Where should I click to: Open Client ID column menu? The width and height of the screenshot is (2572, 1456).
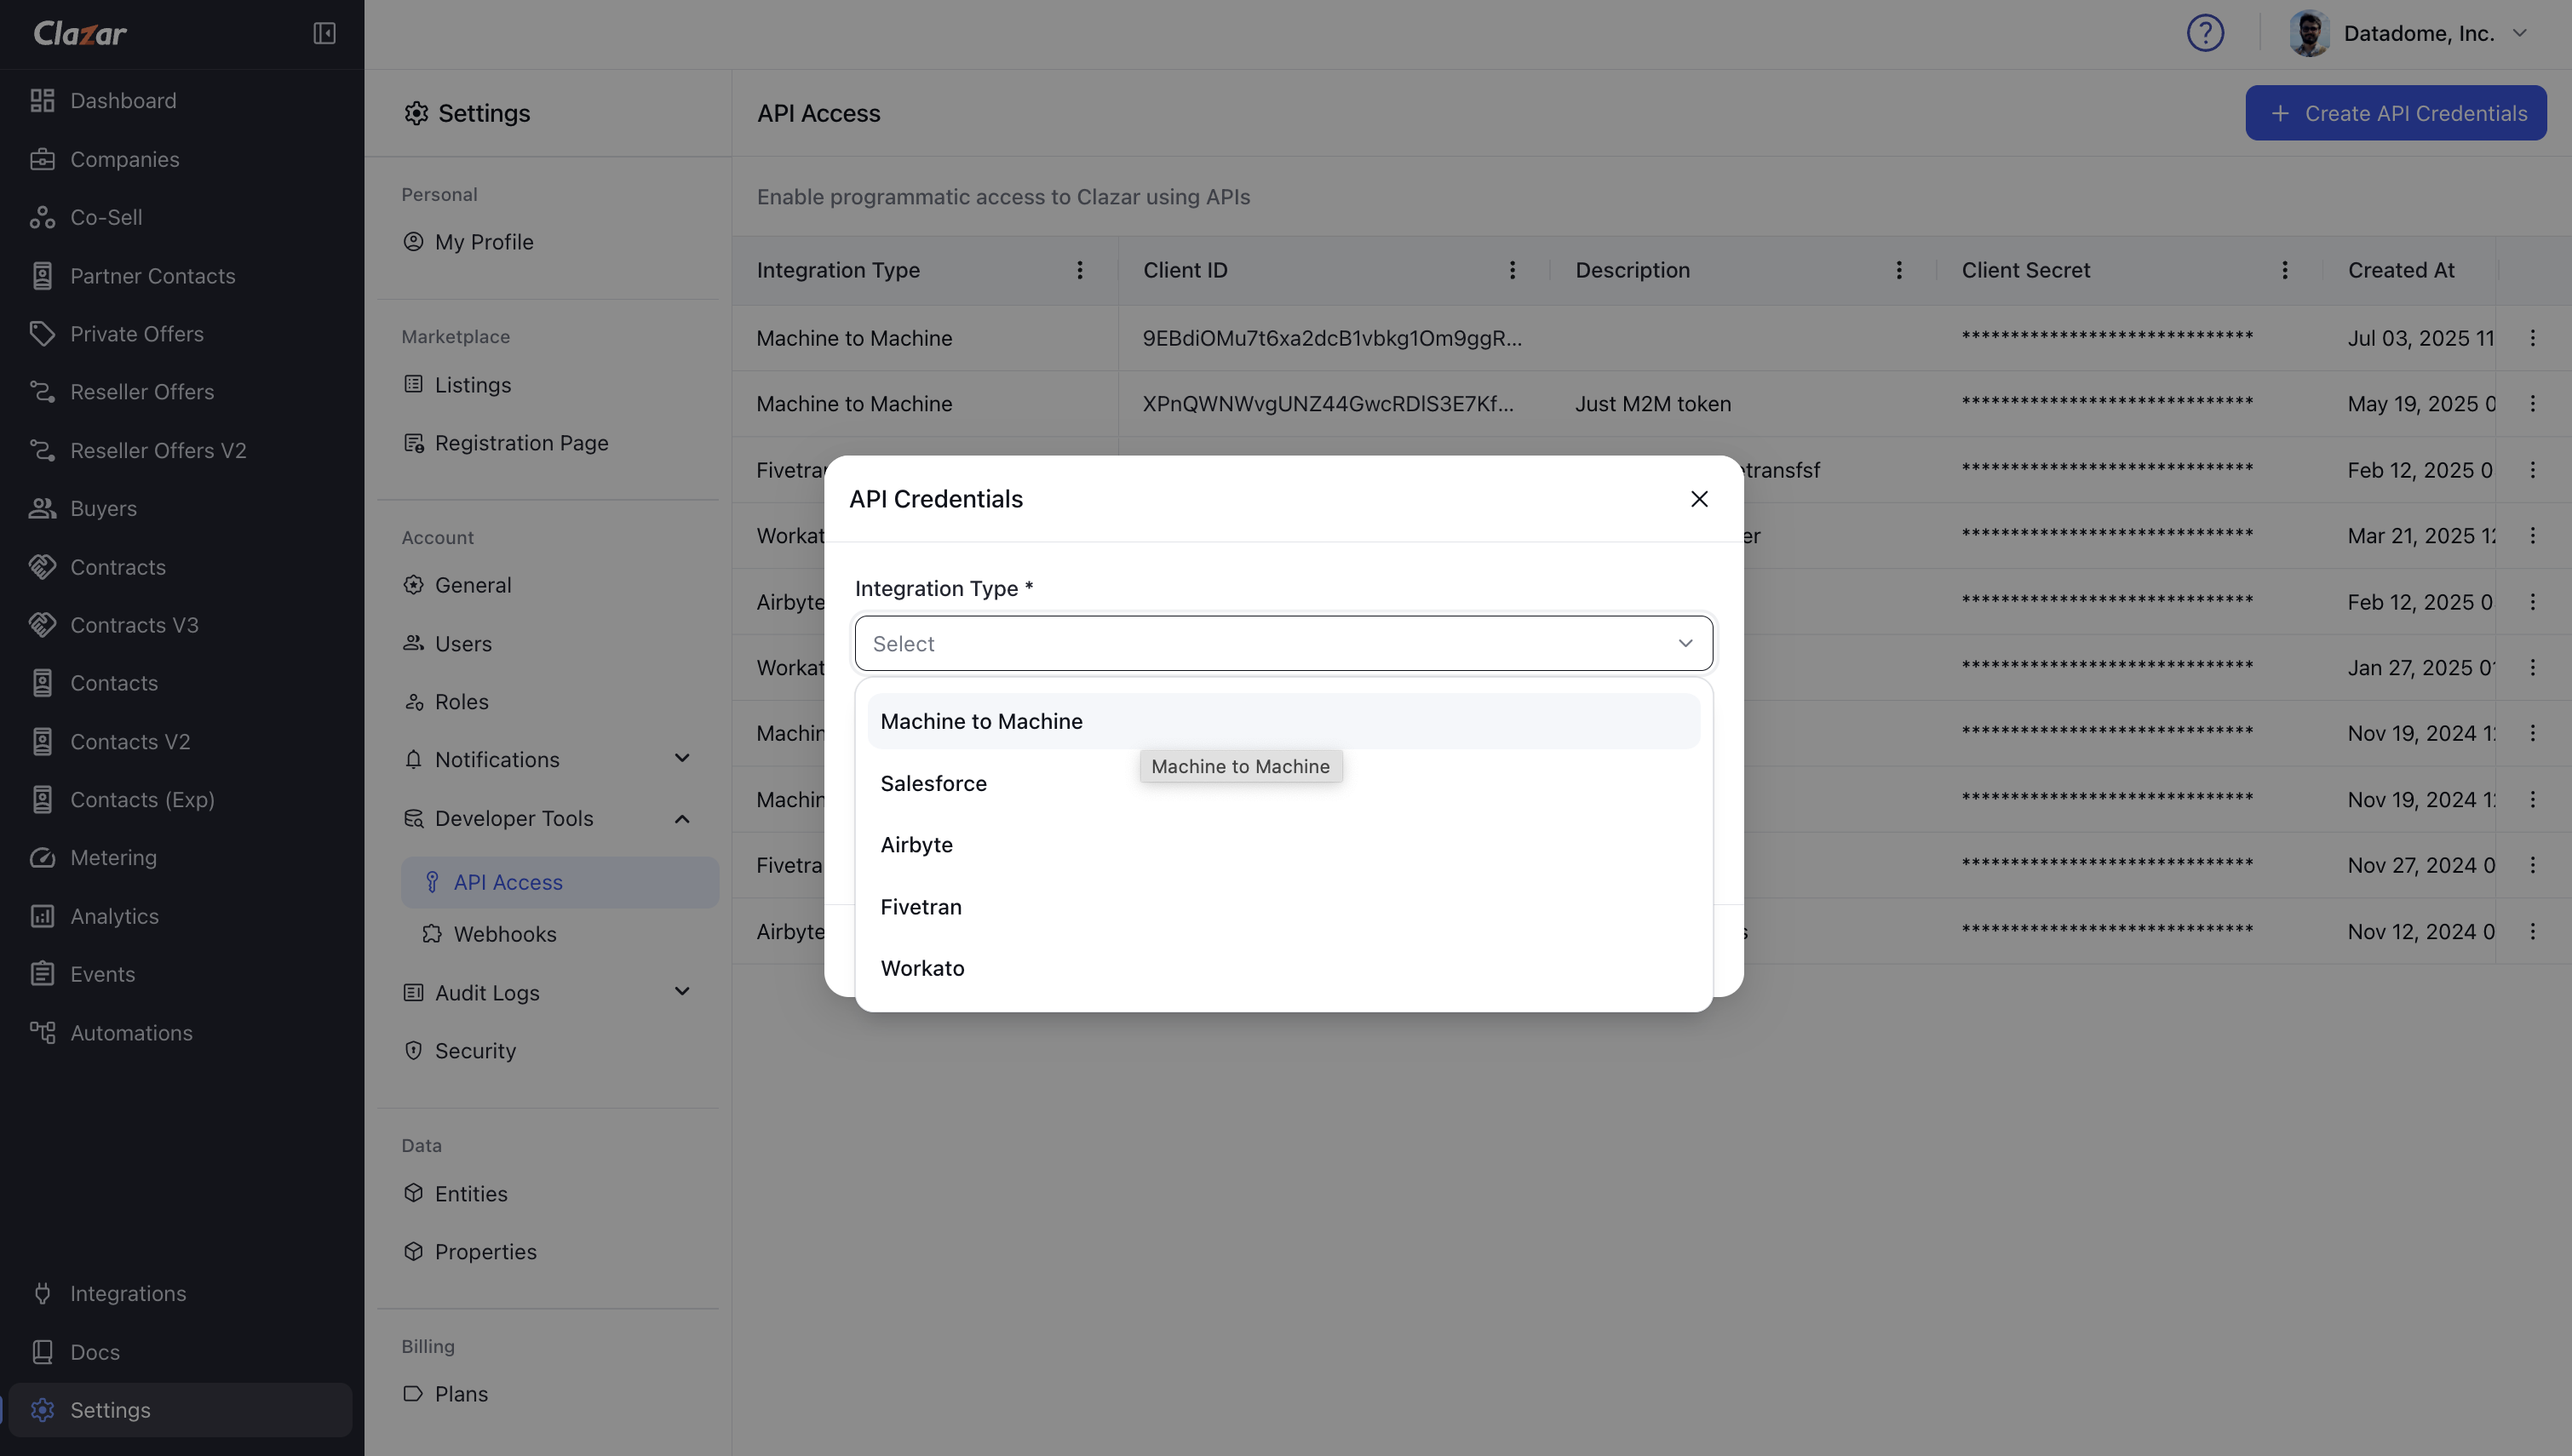(x=1512, y=270)
